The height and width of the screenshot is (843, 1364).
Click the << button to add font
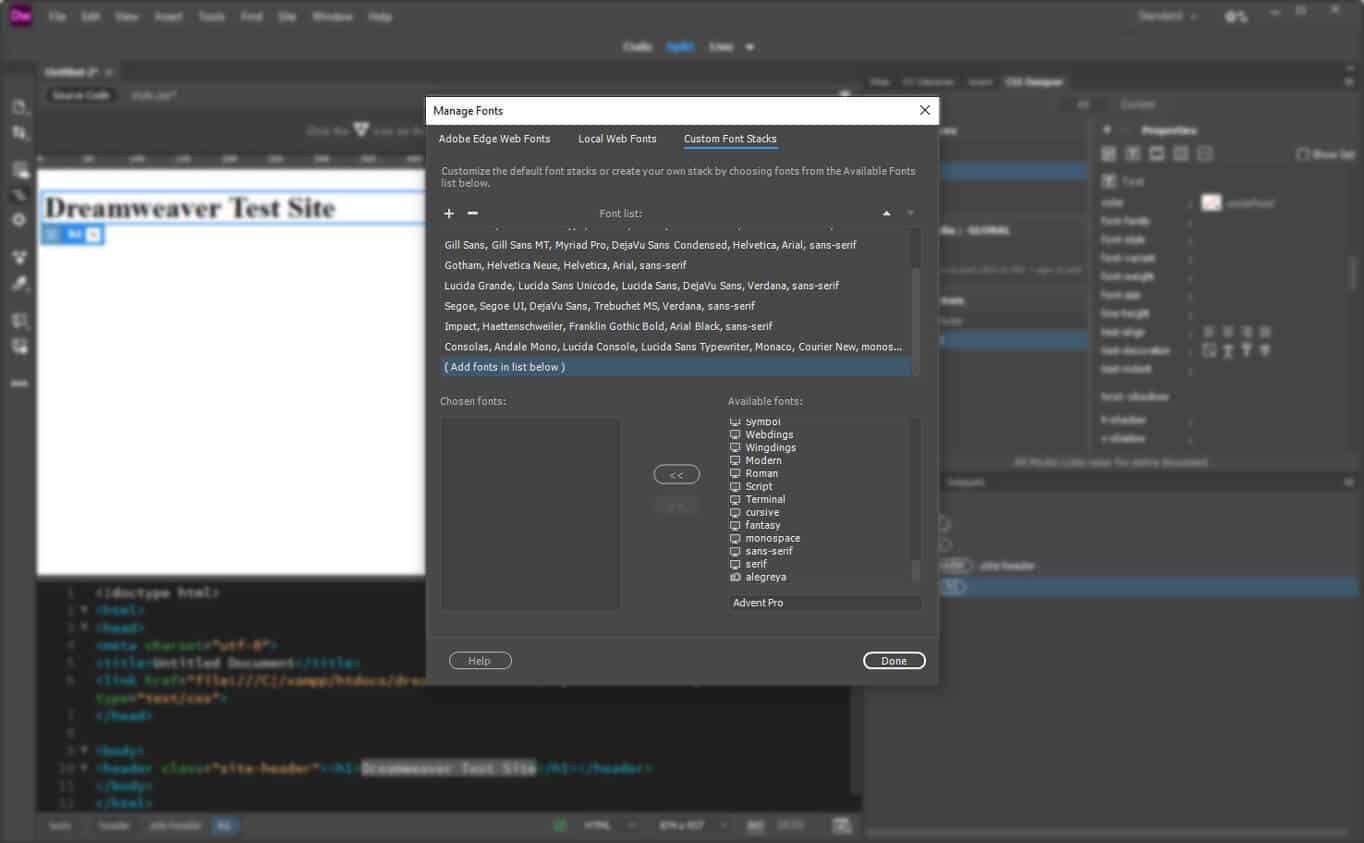pyautogui.click(x=676, y=475)
